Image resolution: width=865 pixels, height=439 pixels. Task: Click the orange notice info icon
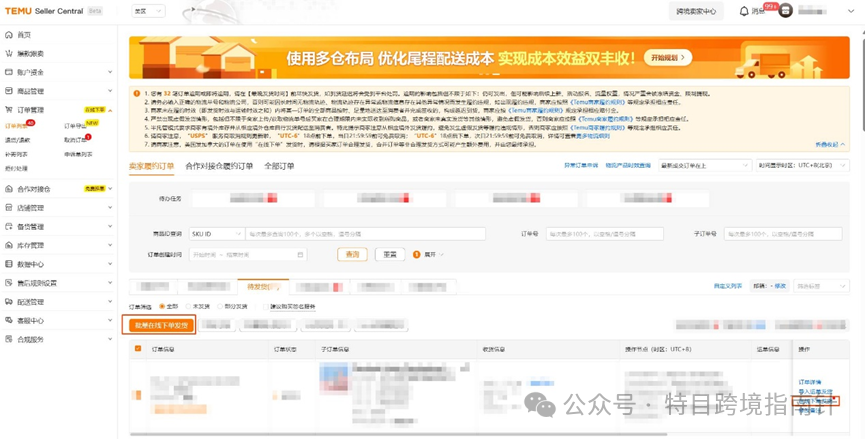click(137, 94)
